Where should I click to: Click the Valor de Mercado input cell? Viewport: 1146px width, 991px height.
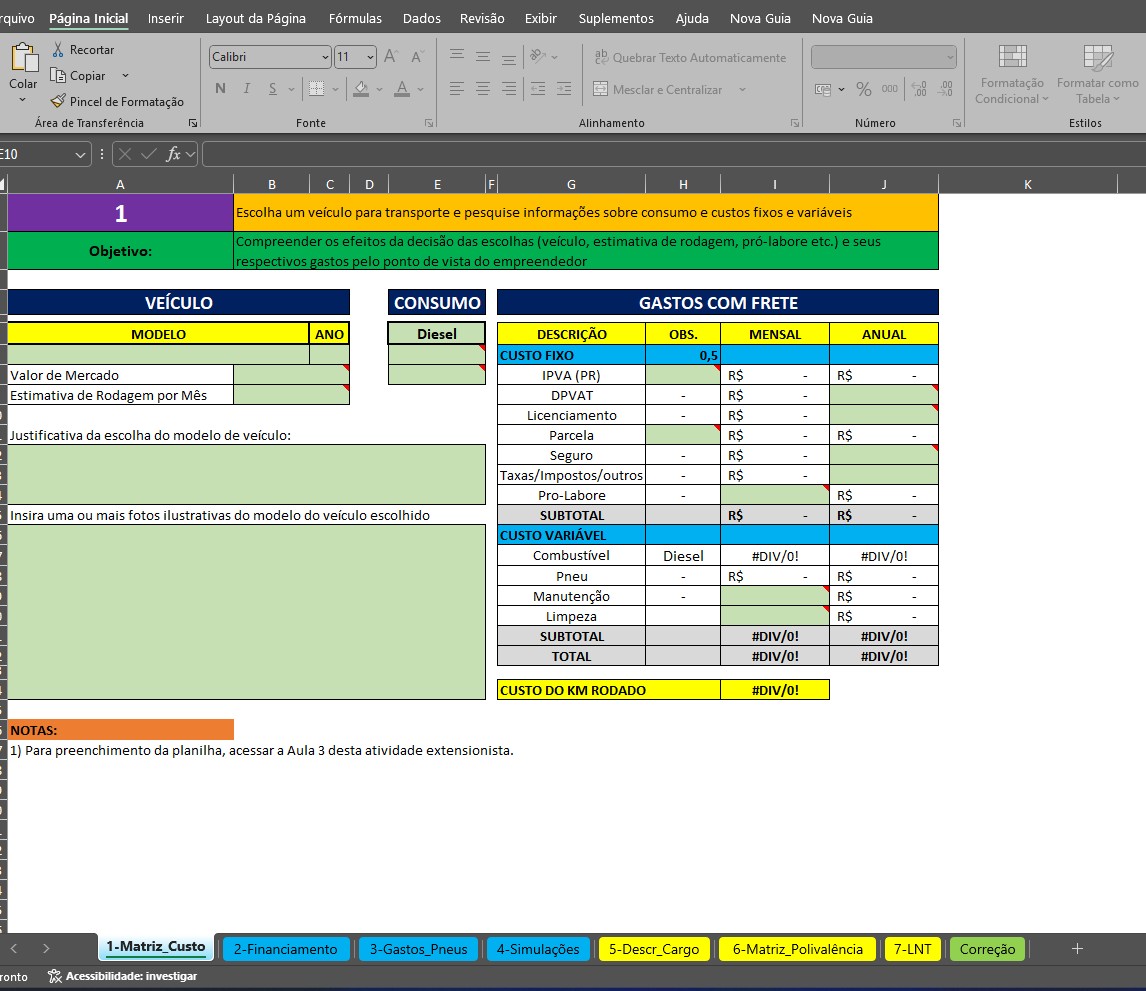point(291,375)
